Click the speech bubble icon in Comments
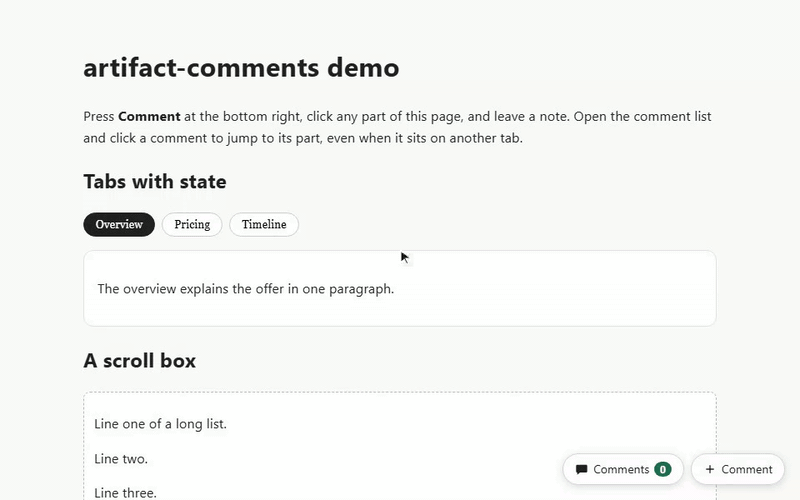Viewport: 800px width, 500px height. pyautogui.click(x=581, y=469)
